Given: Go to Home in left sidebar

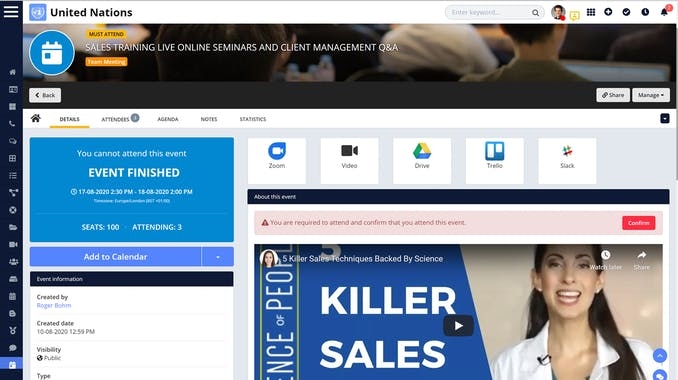Looking at the screenshot, I should [13, 72].
